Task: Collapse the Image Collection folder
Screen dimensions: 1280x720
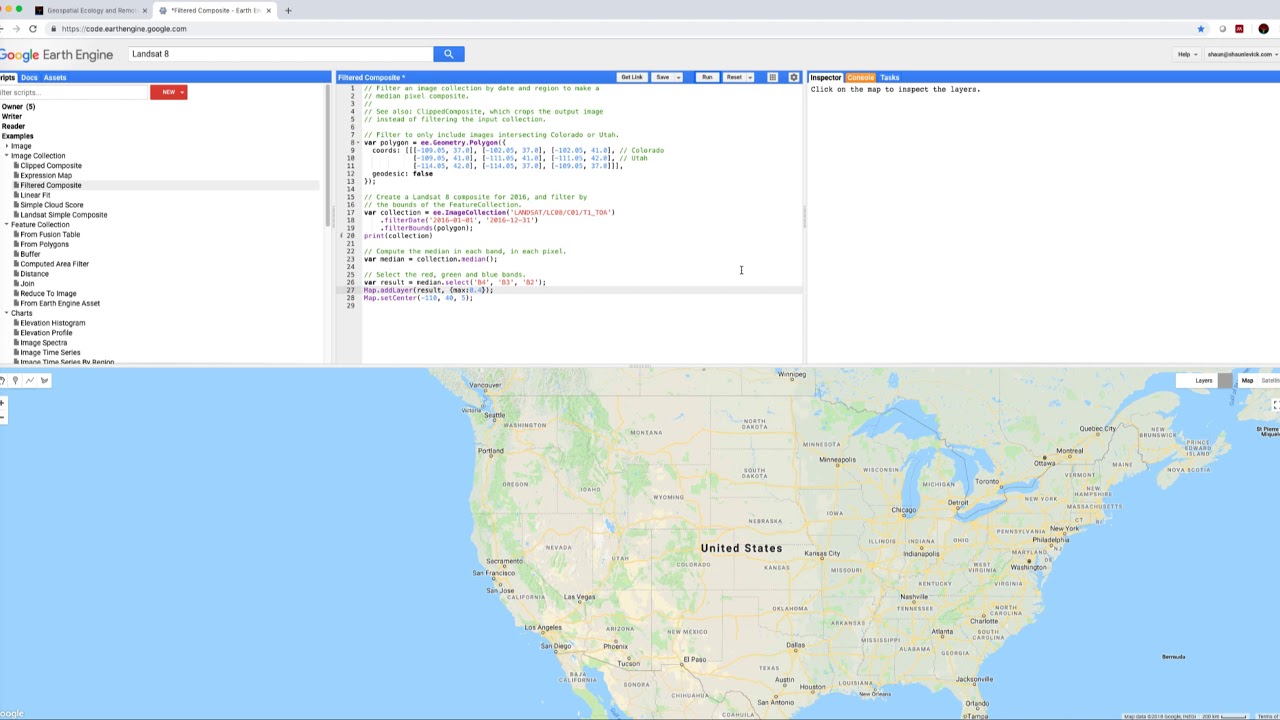Action: click(7, 156)
